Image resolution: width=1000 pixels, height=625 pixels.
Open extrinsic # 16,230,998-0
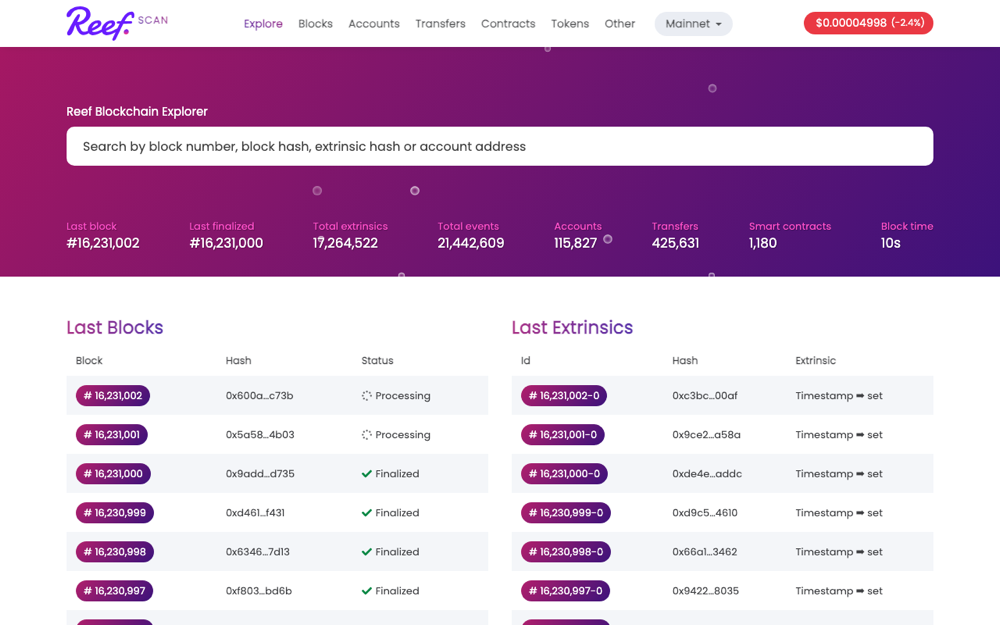pos(566,552)
